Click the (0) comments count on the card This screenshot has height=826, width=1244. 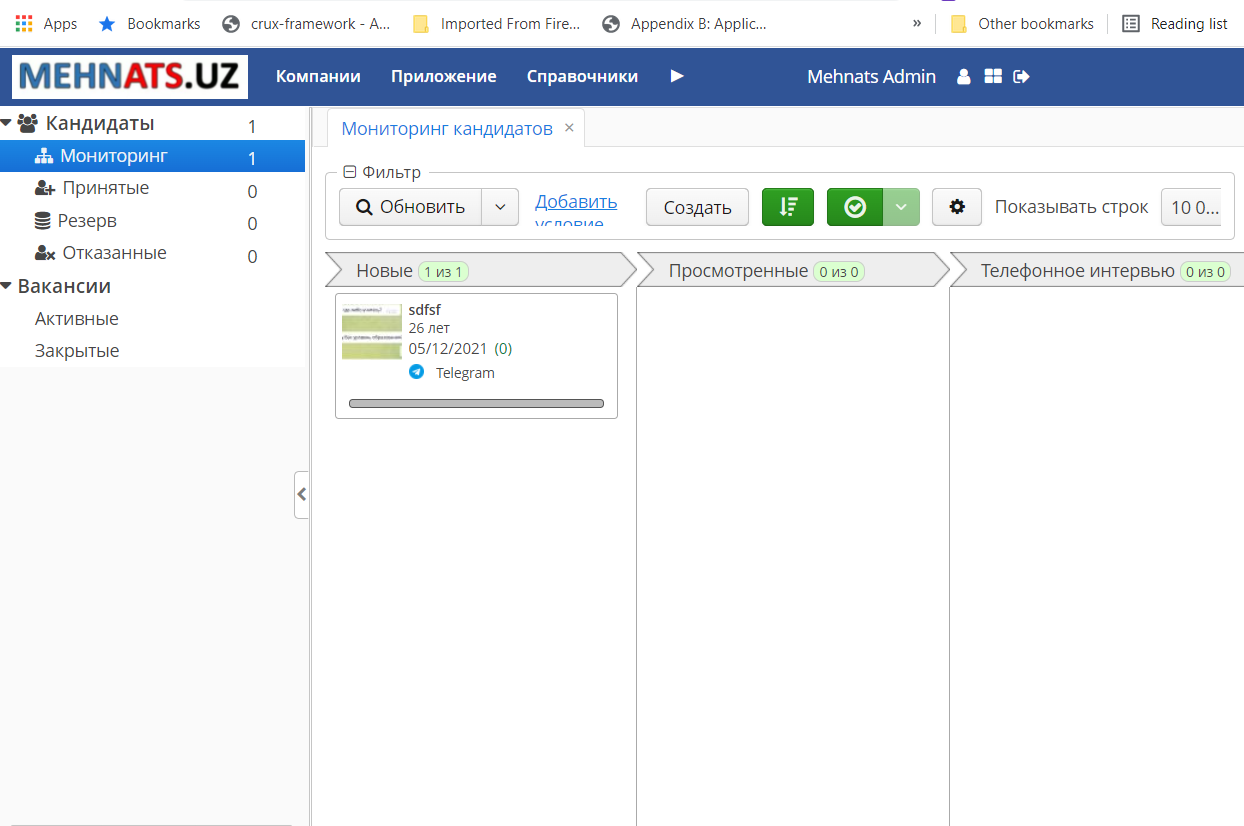(x=503, y=348)
